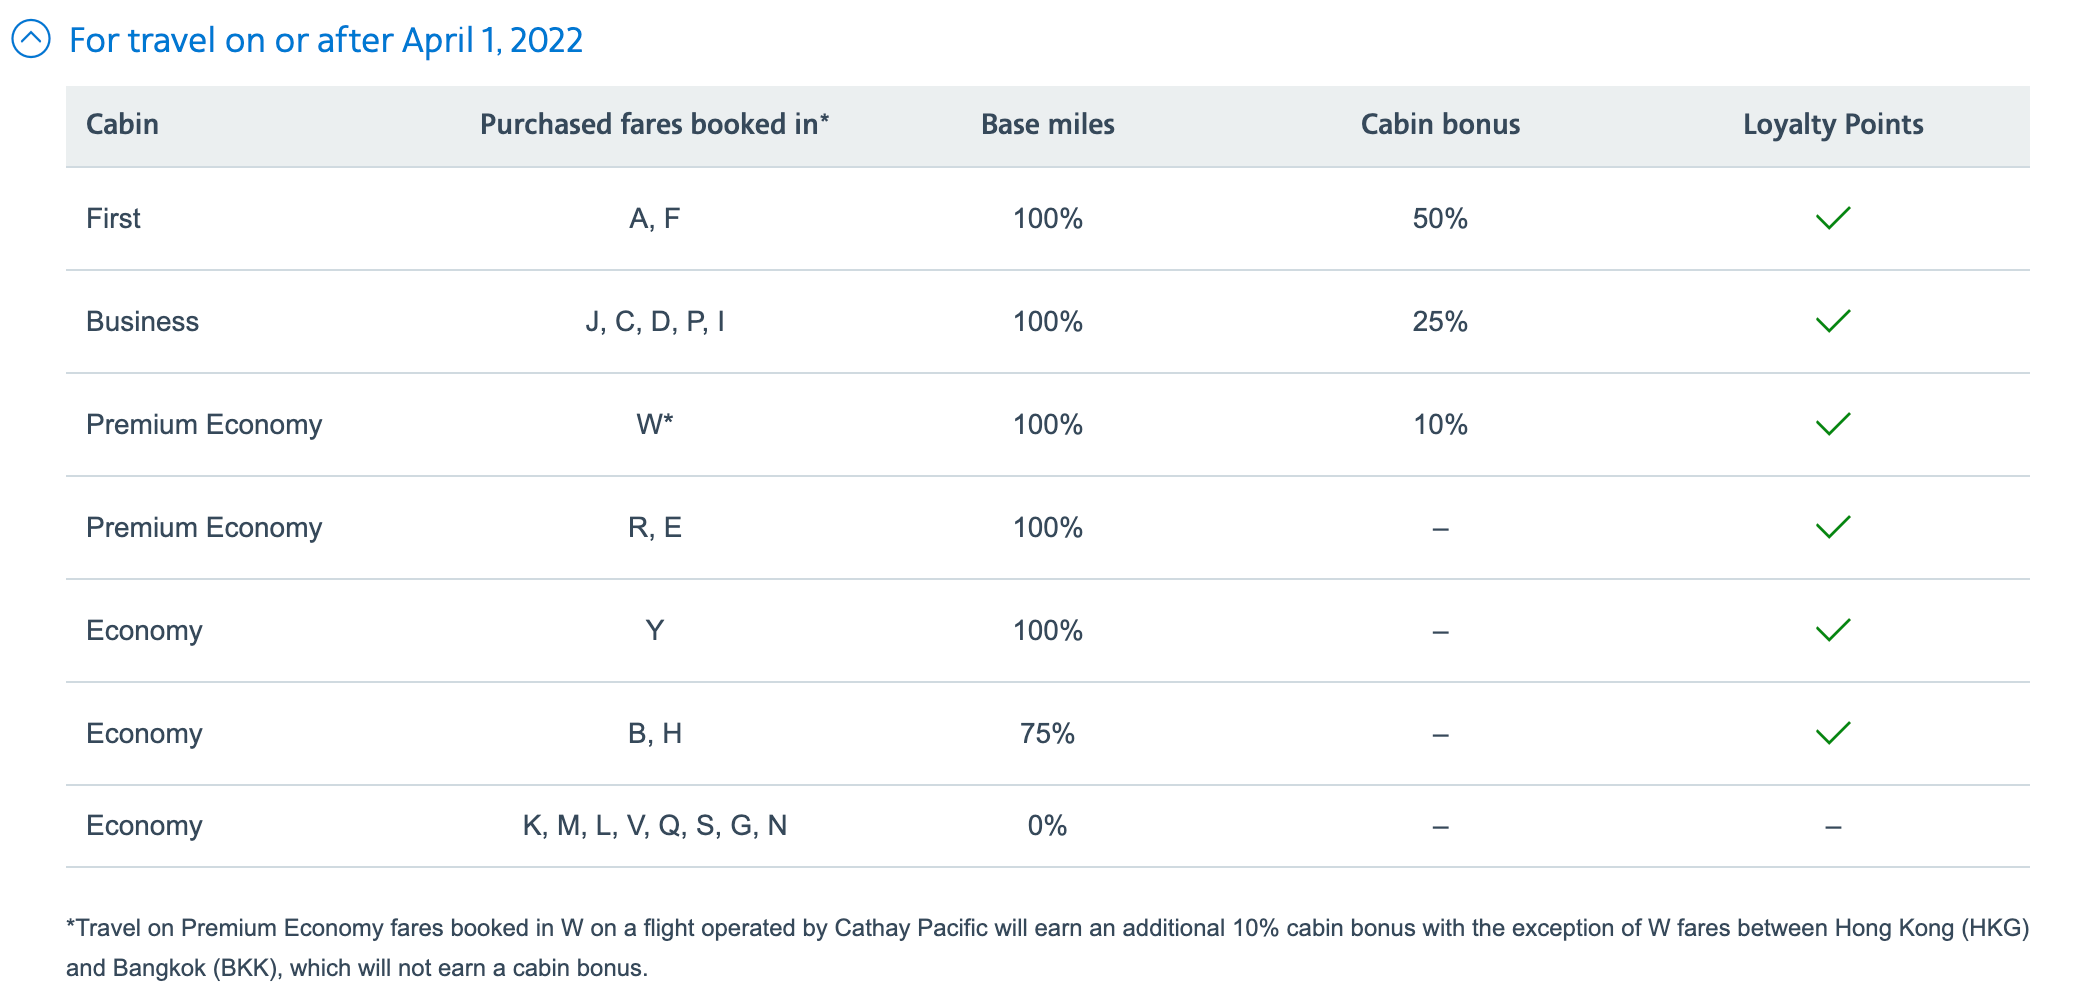Select the checkmark for Economy Y fares
Screen dimensions: 2088x1002
(x=1833, y=630)
